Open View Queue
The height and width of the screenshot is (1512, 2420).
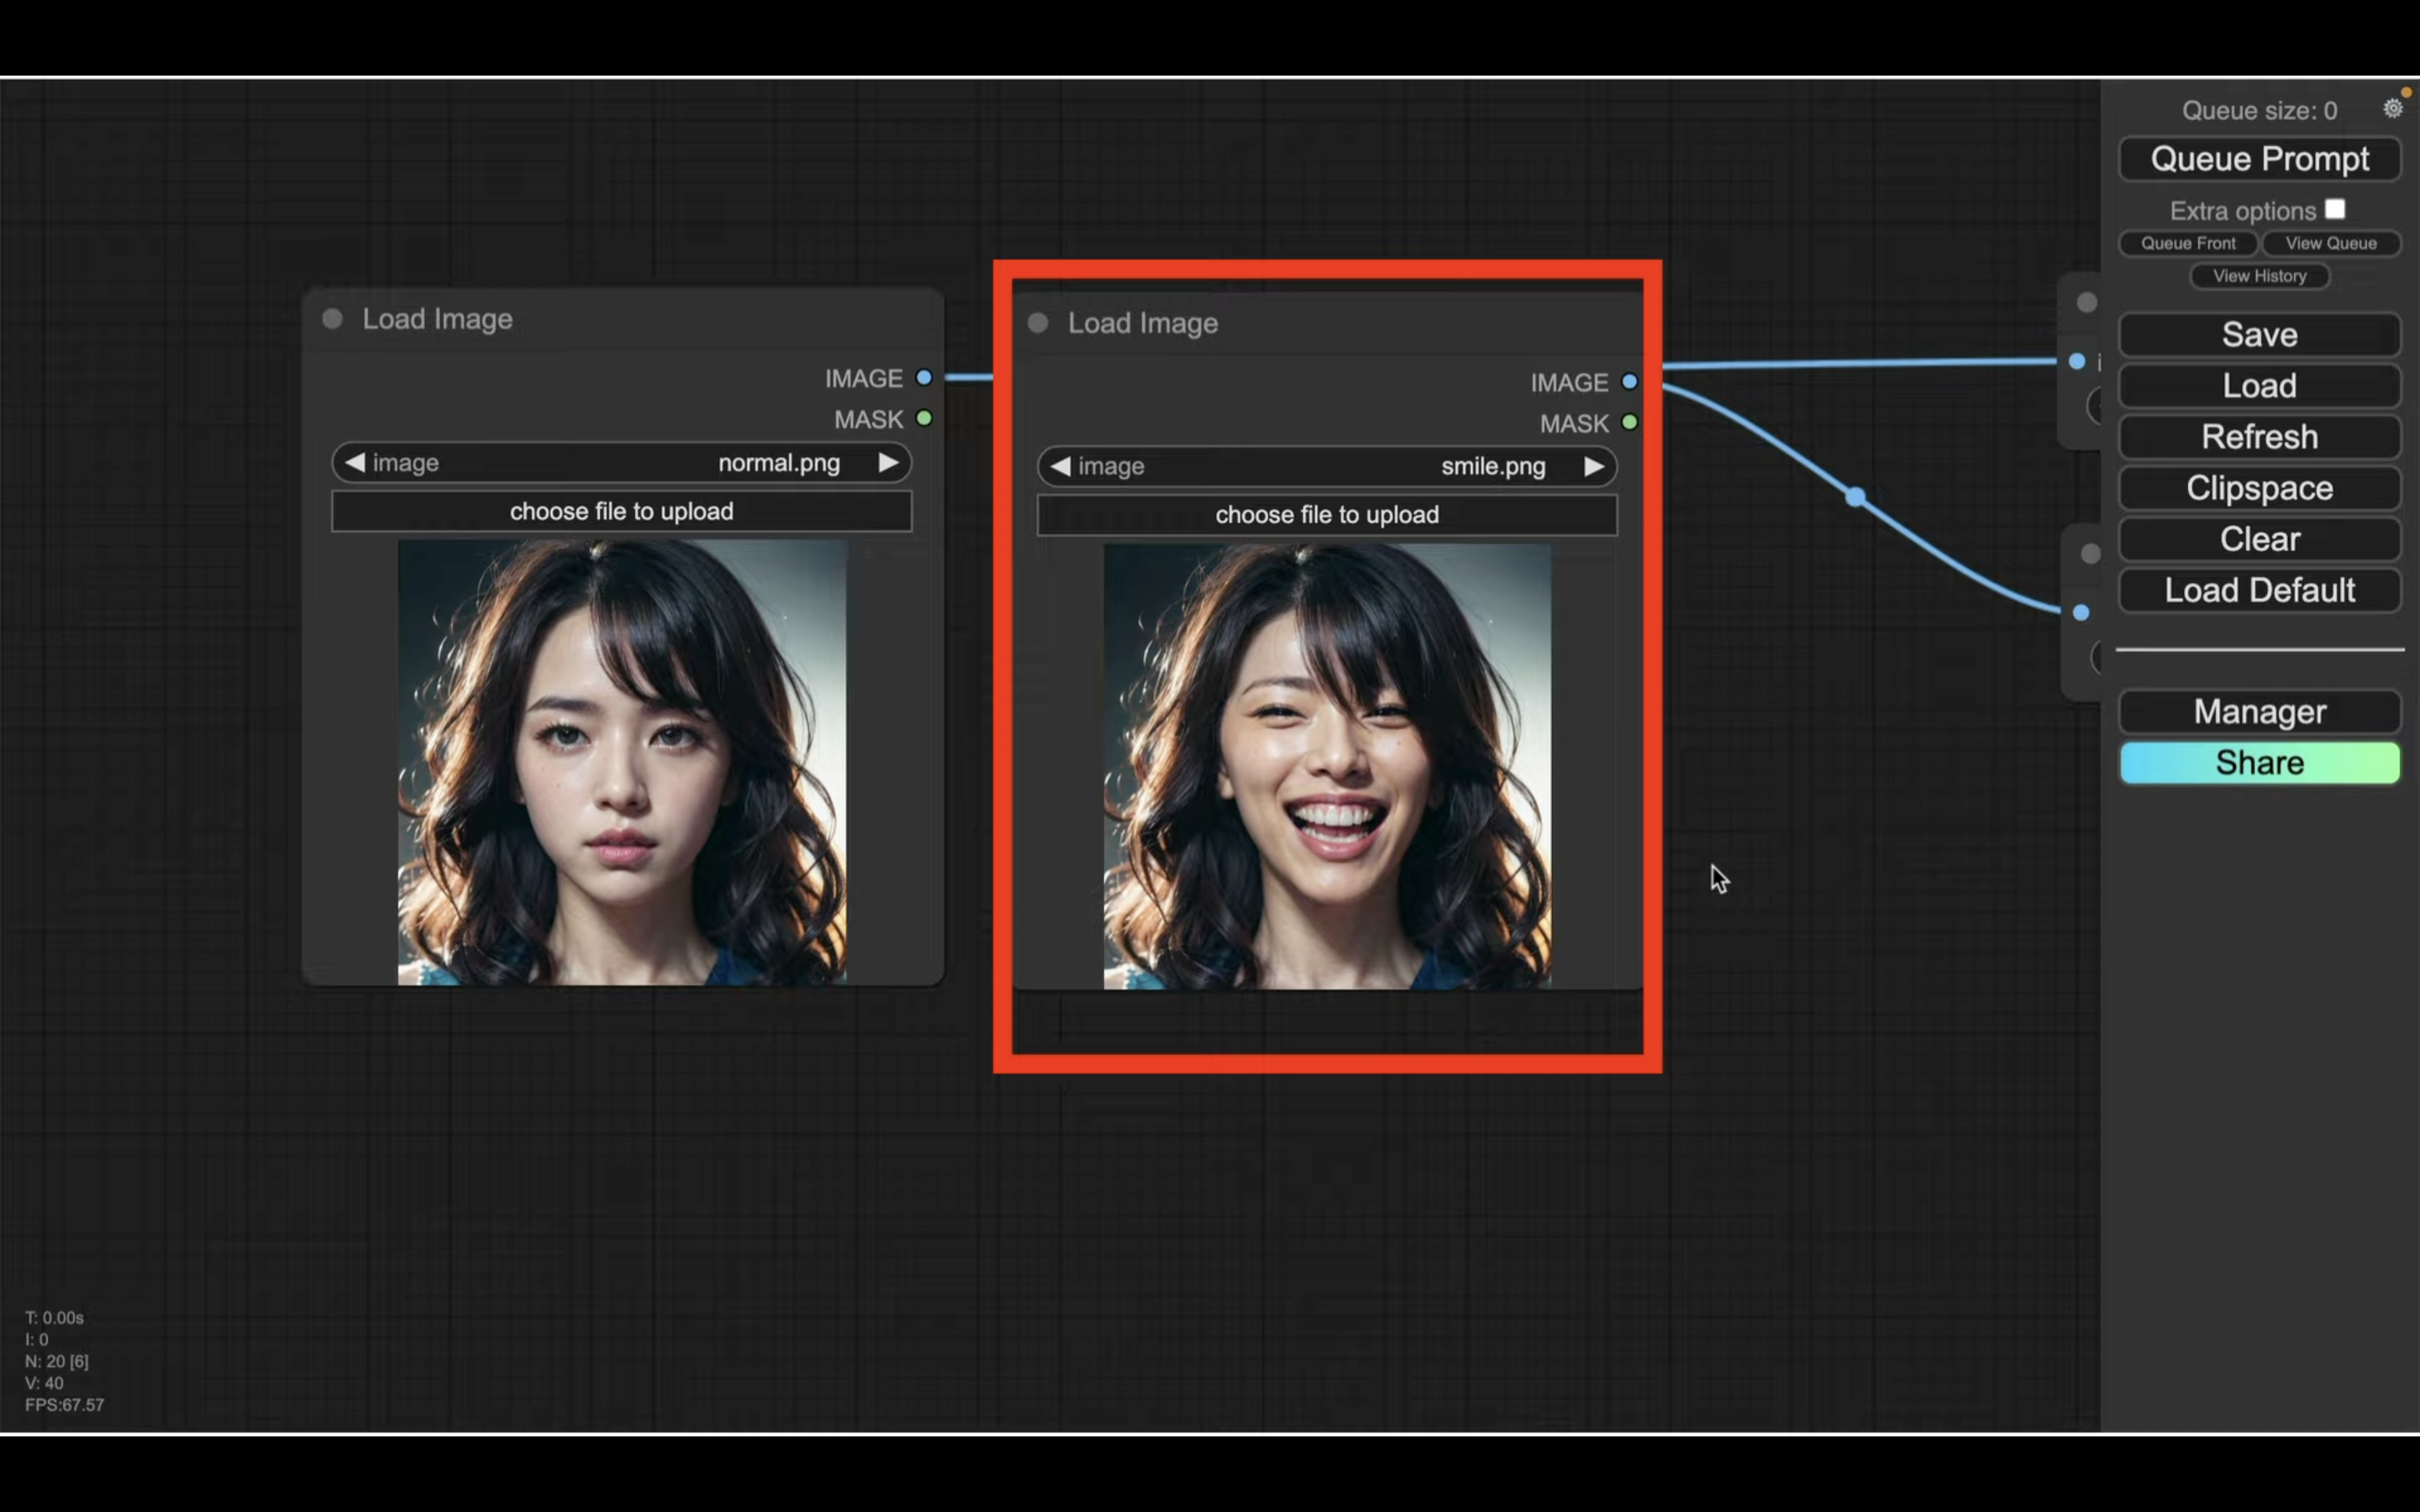click(2330, 243)
